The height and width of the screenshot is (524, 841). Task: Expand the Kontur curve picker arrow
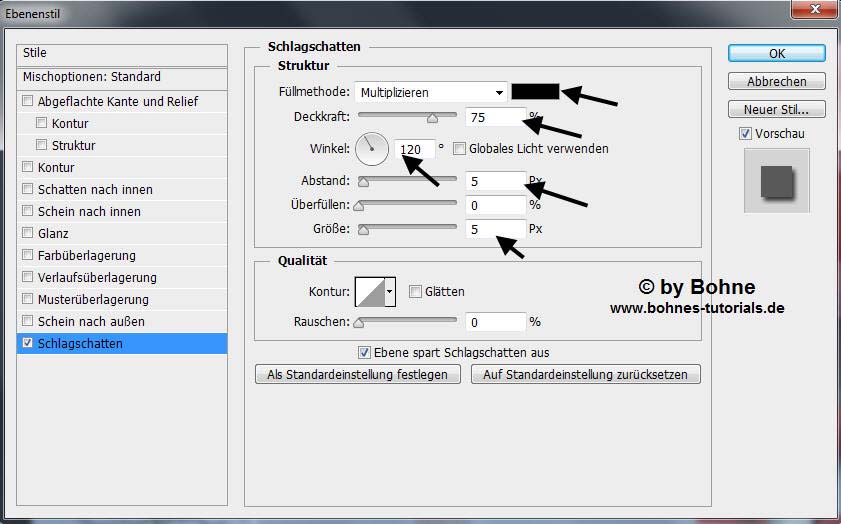390,291
